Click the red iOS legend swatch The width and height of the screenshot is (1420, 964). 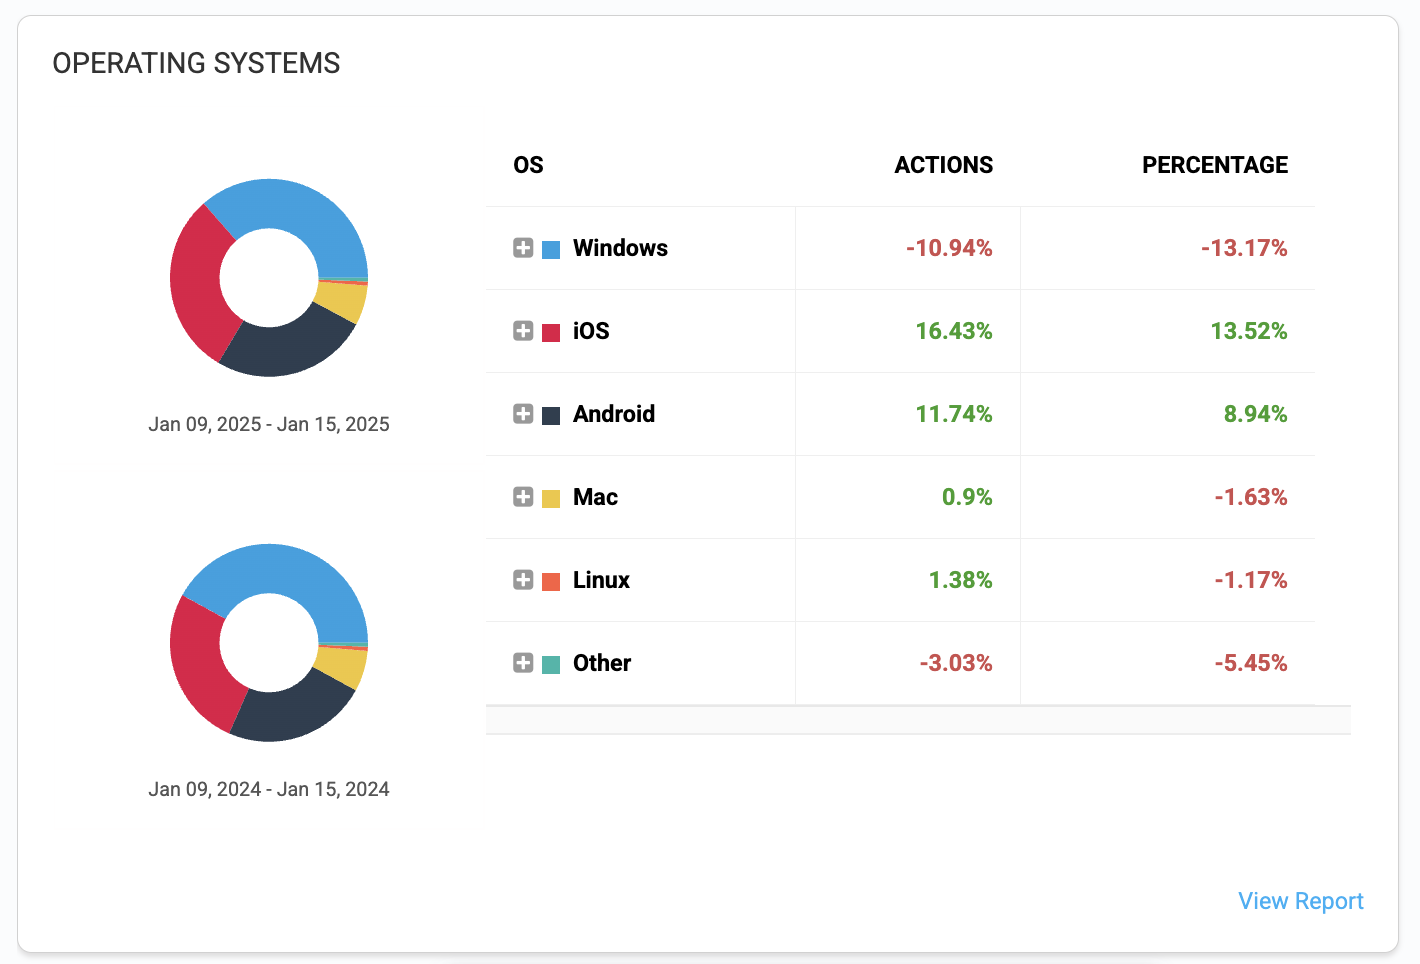tap(551, 332)
